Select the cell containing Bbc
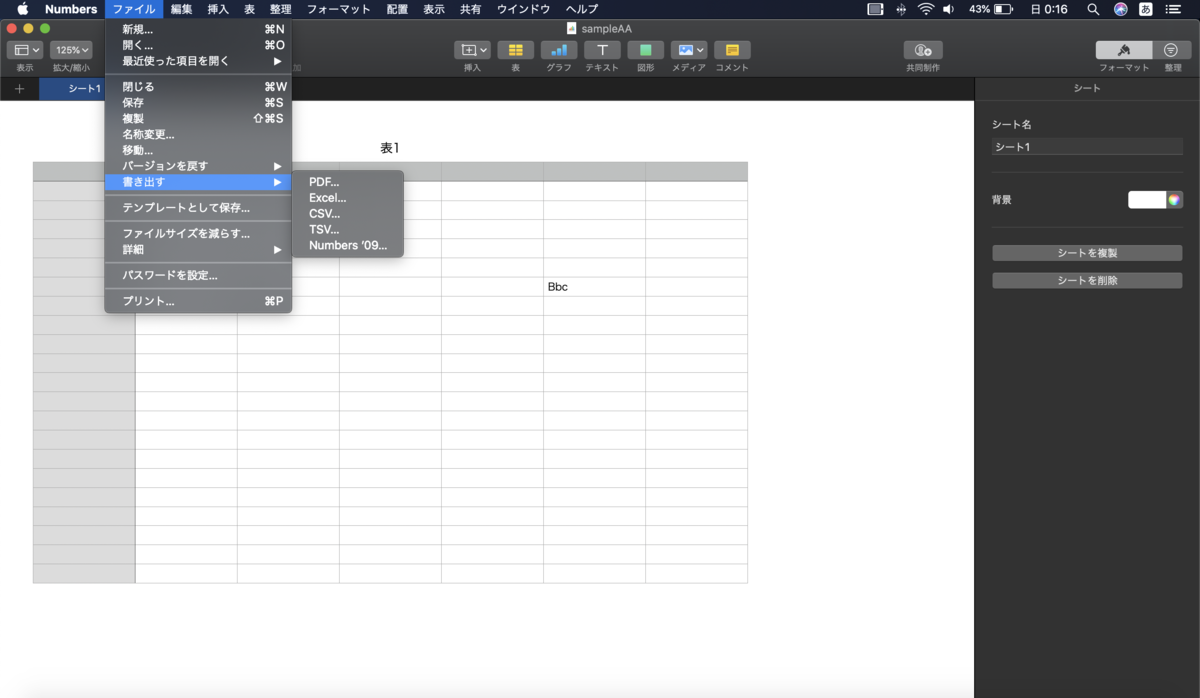 (594, 287)
